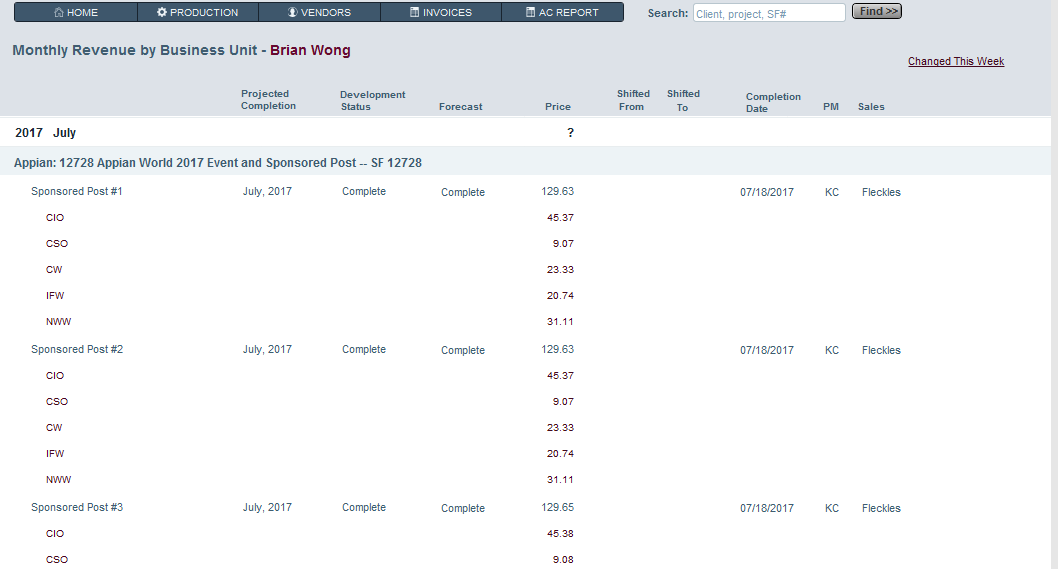Screen dimensions: 1058x569
Task: Click CW under Sponsored Post #2
Action: 54,427
